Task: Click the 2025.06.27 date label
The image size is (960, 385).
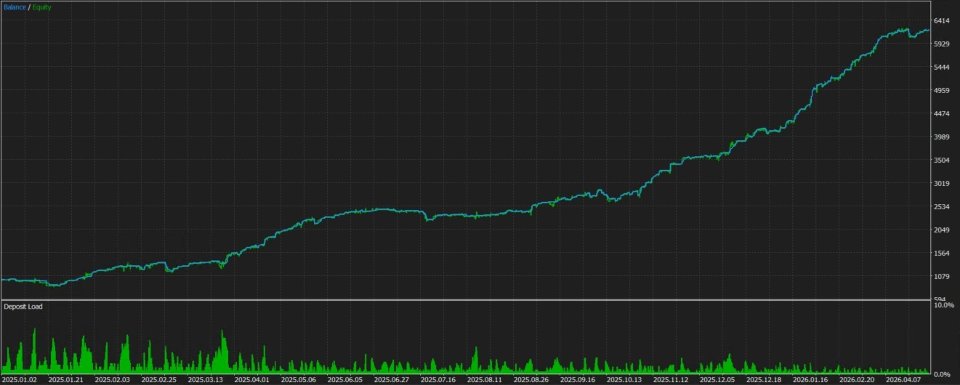Action: coord(392,380)
